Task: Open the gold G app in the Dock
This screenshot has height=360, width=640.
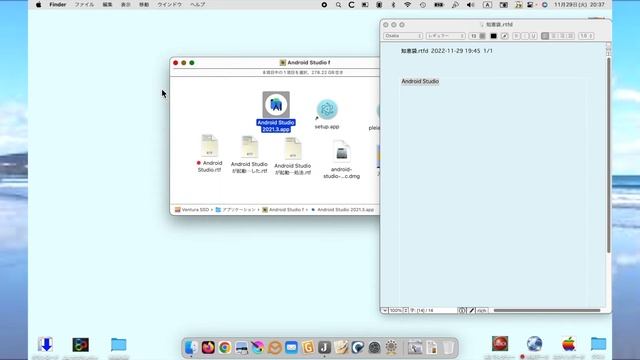Action: tap(308, 347)
